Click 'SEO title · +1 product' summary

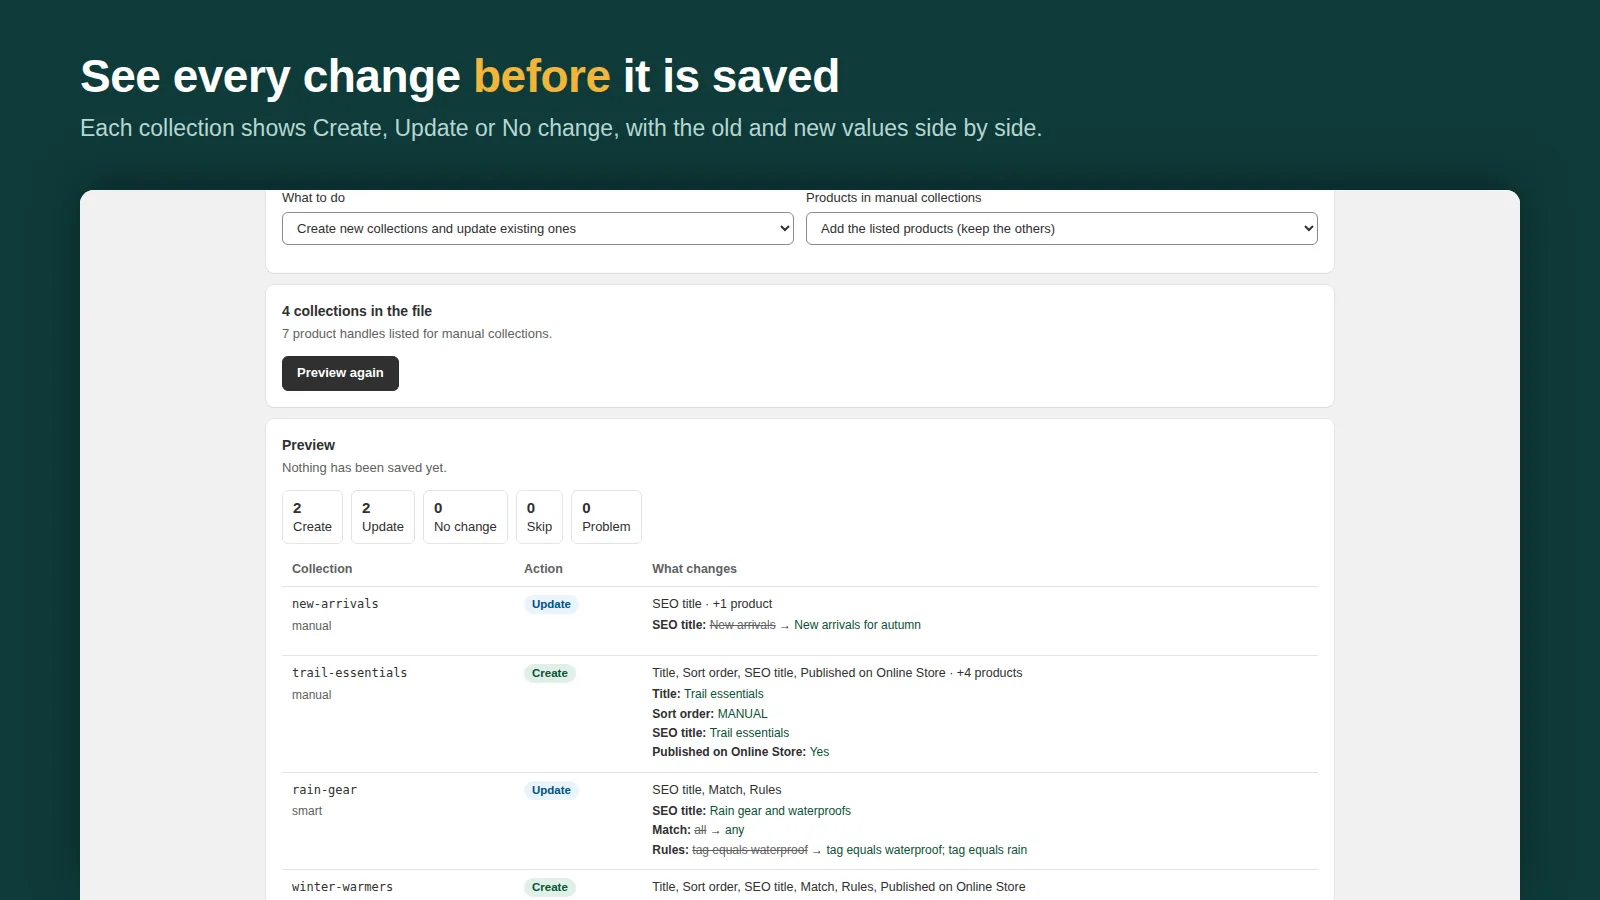[712, 604]
